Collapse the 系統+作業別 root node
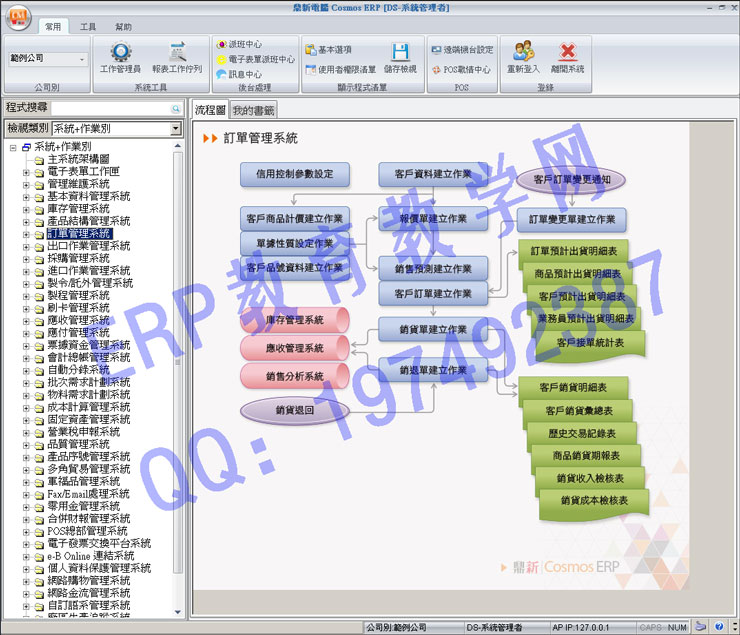 coord(13,147)
